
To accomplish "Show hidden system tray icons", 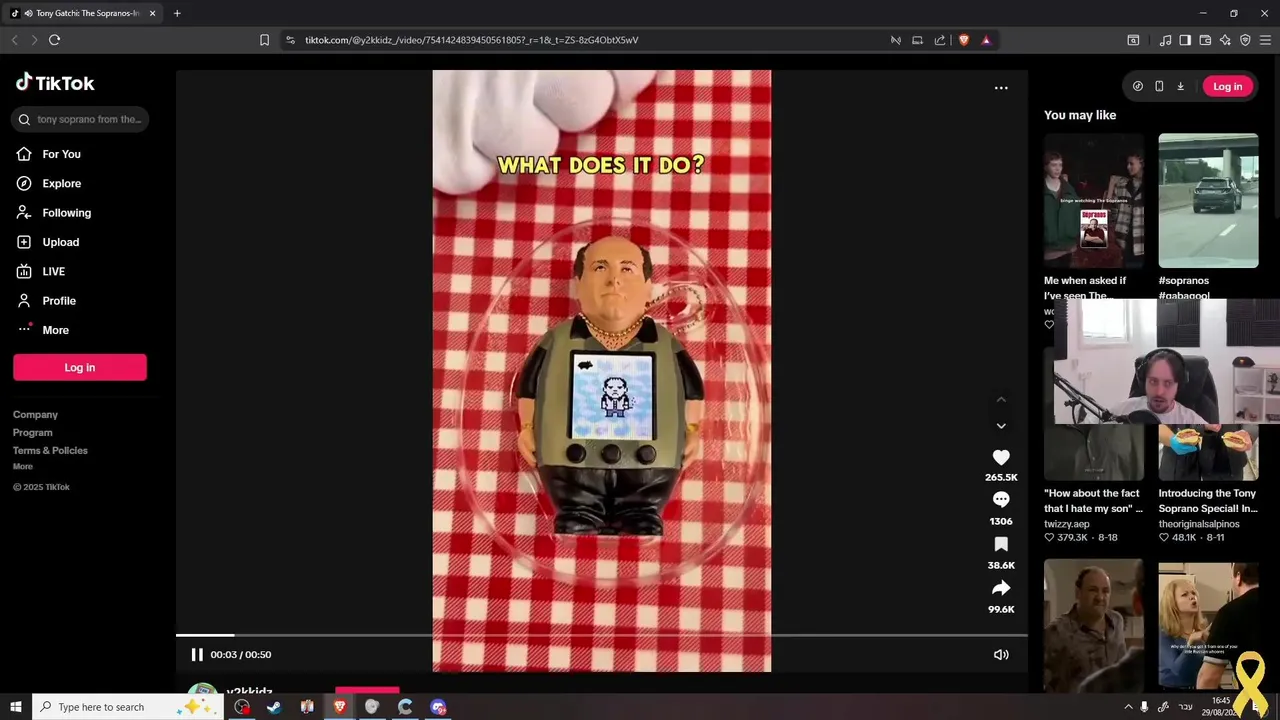I will click(1128, 707).
